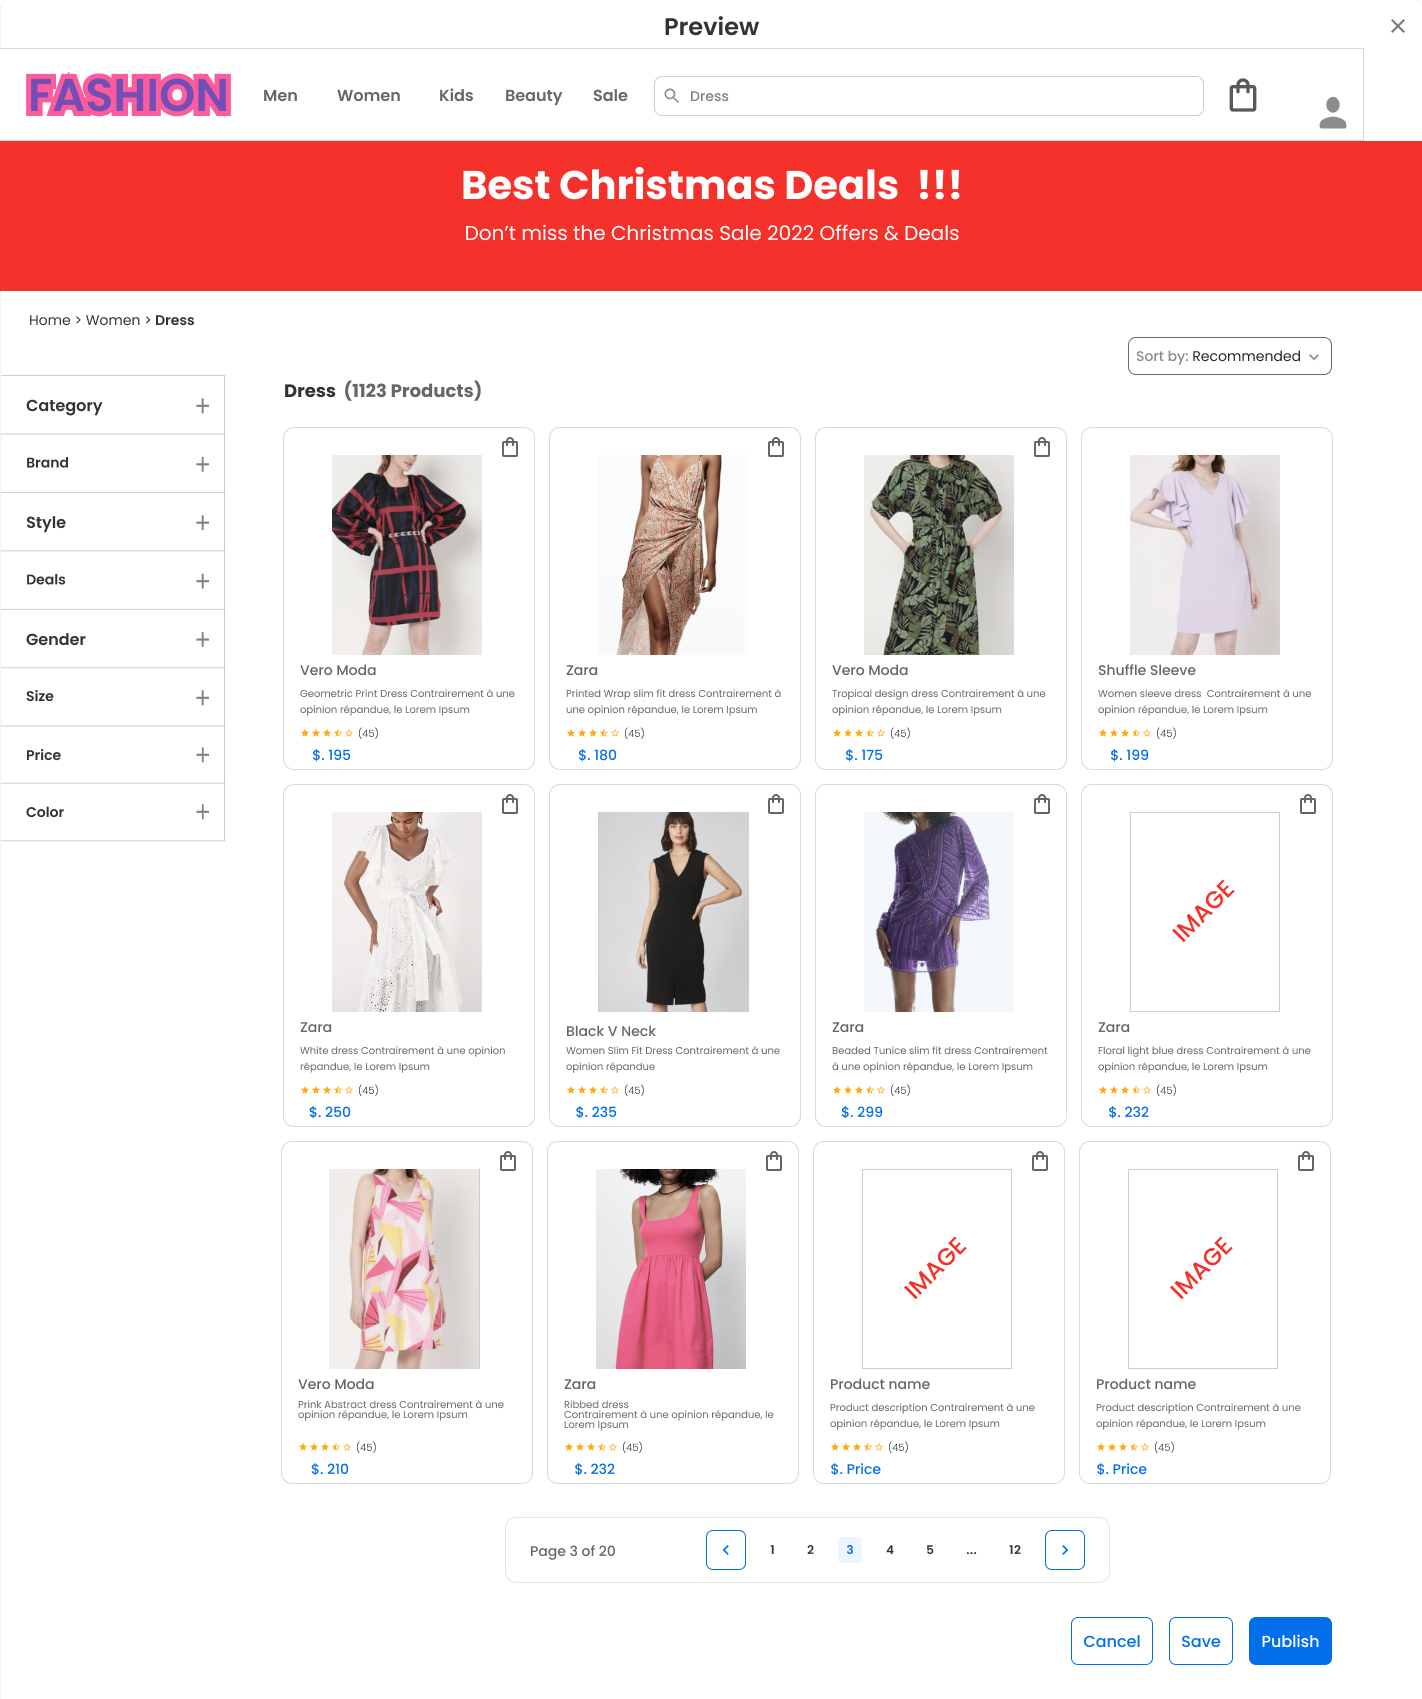This screenshot has height=1699, width=1422.
Task: Go to previous page arrow
Action: tap(726, 1550)
